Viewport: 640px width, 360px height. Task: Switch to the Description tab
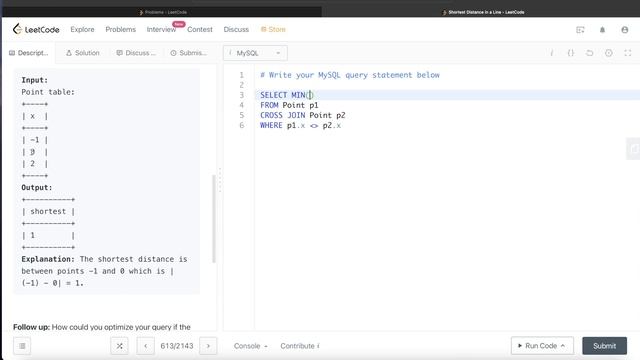[29, 53]
